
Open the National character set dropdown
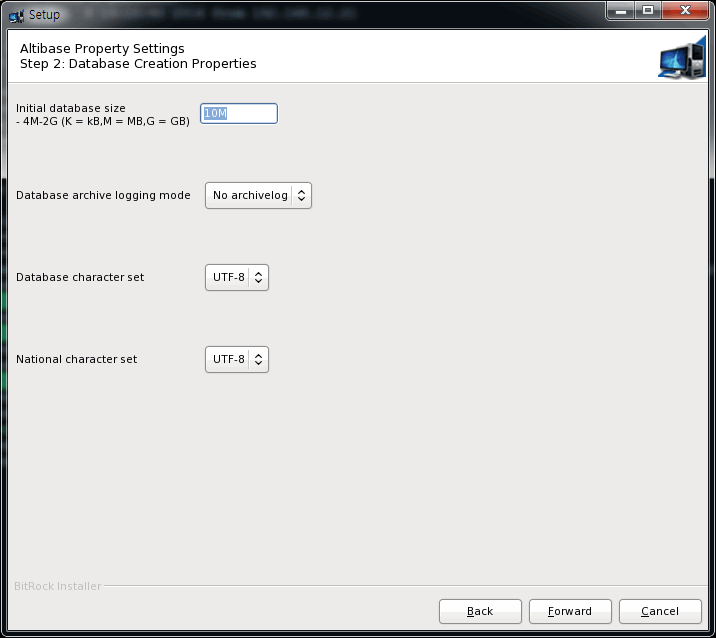pos(237,359)
